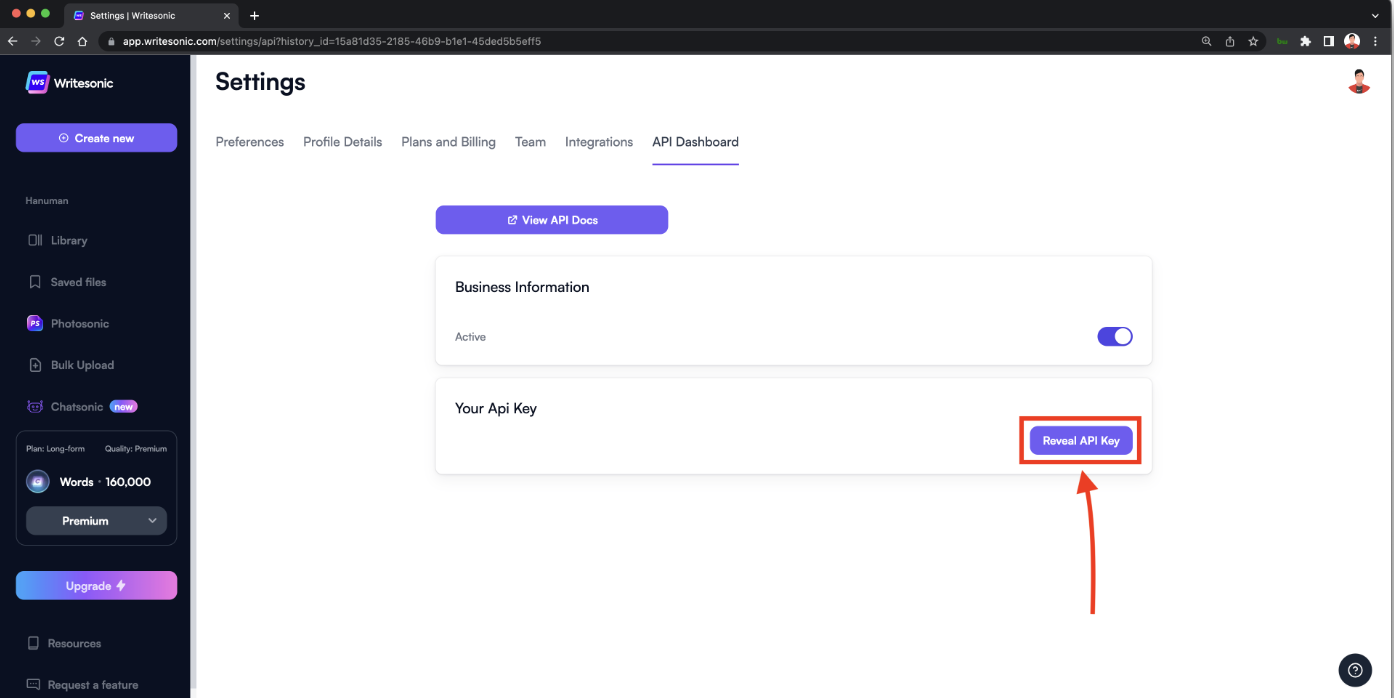Expand the Premium quality dropdown
Screen dimensions: 1394x698
click(96, 521)
